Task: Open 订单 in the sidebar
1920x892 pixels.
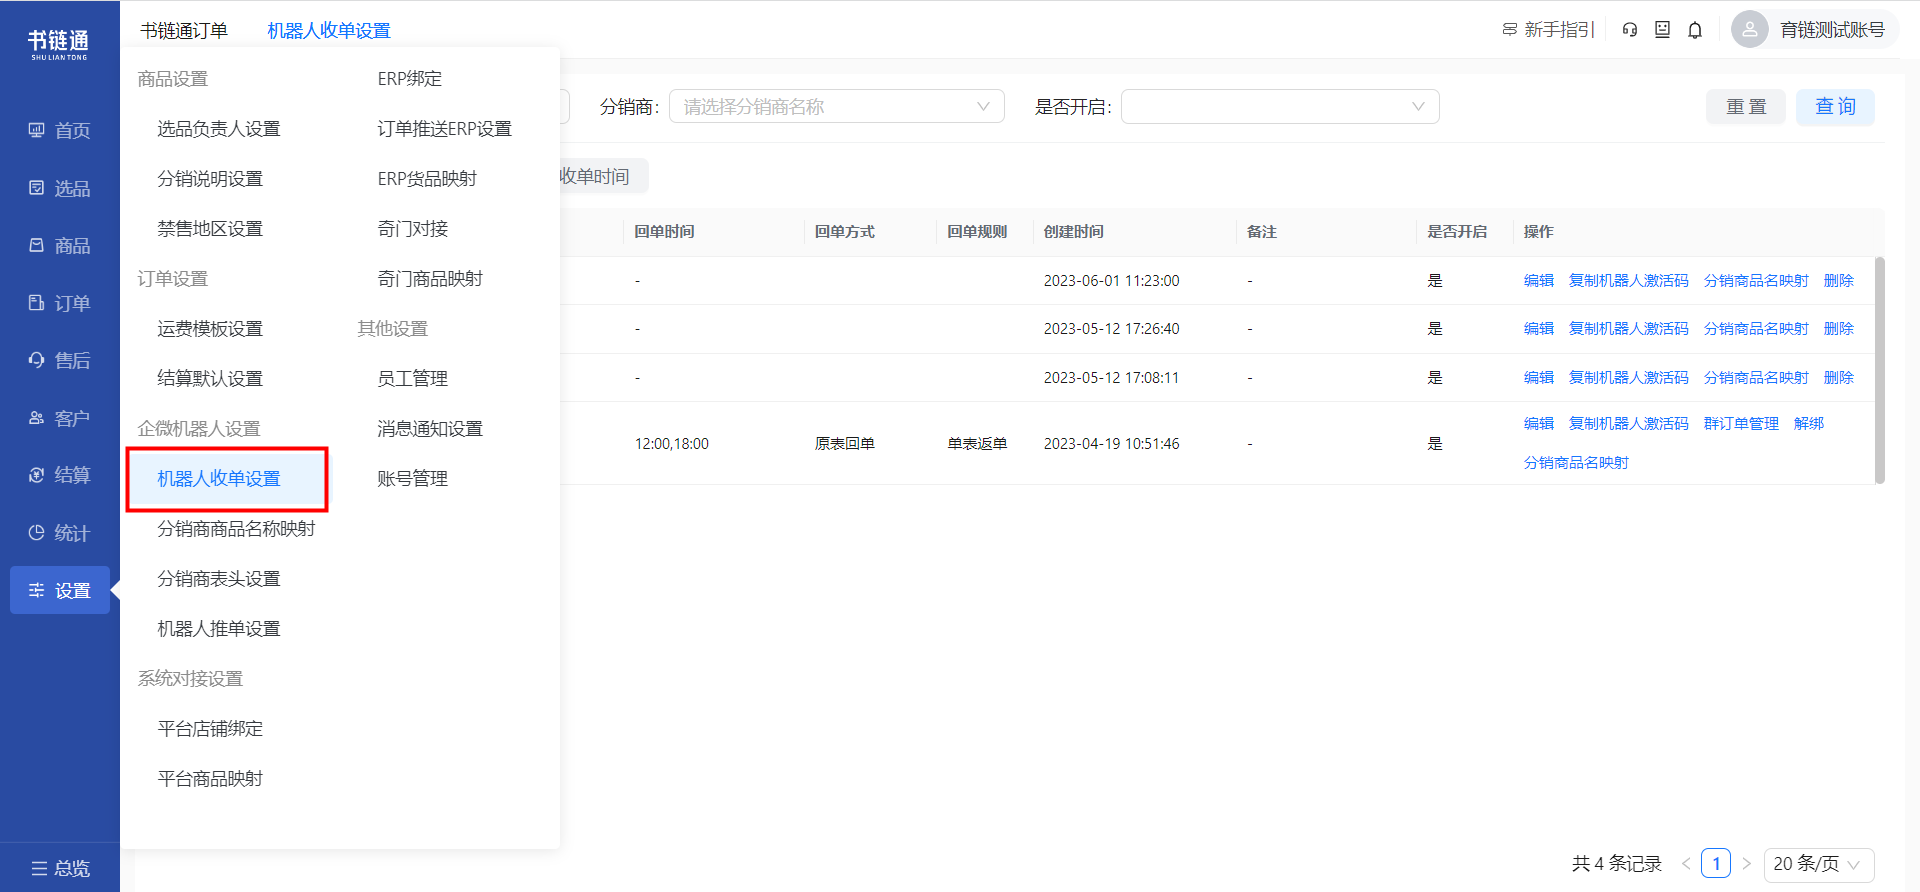Action: (x=60, y=303)
